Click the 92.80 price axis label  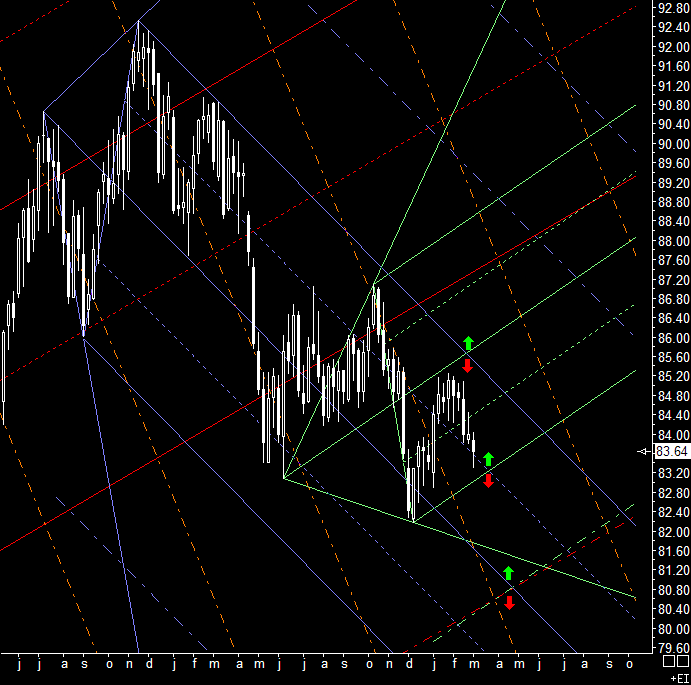coord(673,8)
